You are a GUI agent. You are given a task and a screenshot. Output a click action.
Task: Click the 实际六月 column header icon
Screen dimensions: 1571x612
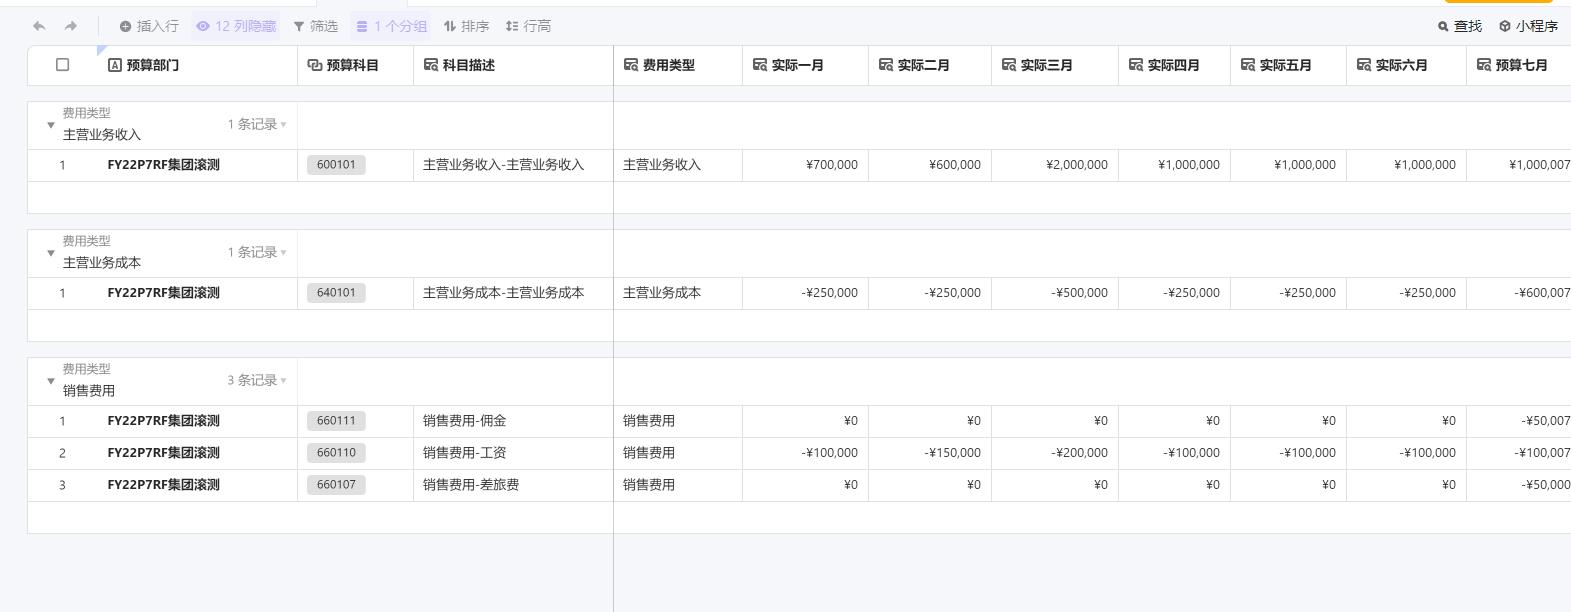[1364, 65]
